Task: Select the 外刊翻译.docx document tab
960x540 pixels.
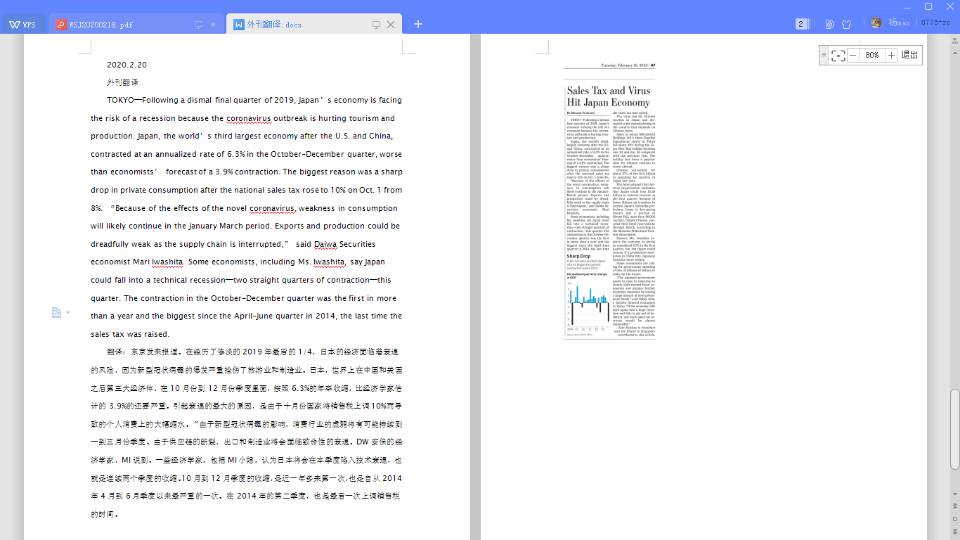Action: (x=280, y=24)
